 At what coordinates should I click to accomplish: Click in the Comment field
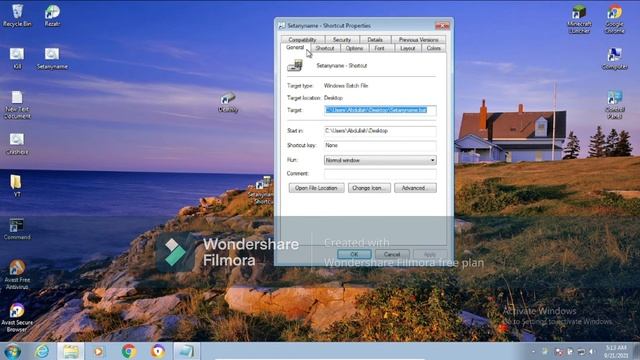click(380, 173)
